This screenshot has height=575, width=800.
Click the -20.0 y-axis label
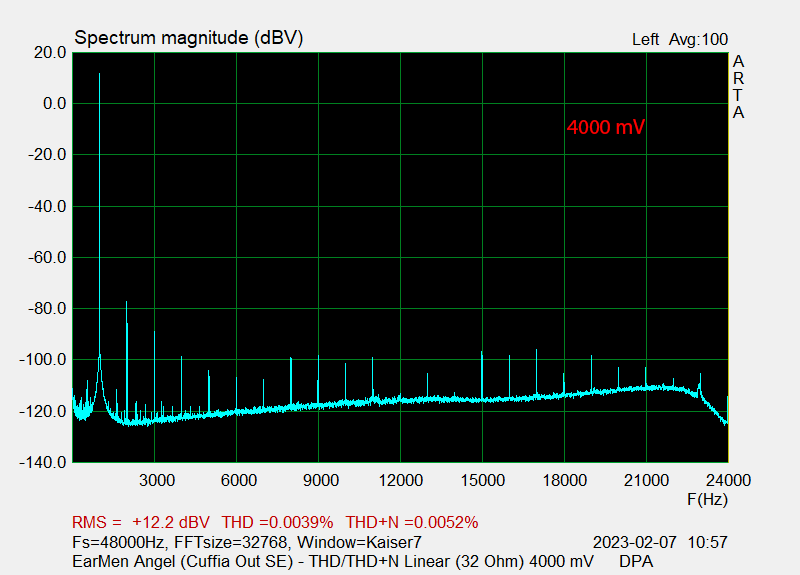(x=47, y=155)
